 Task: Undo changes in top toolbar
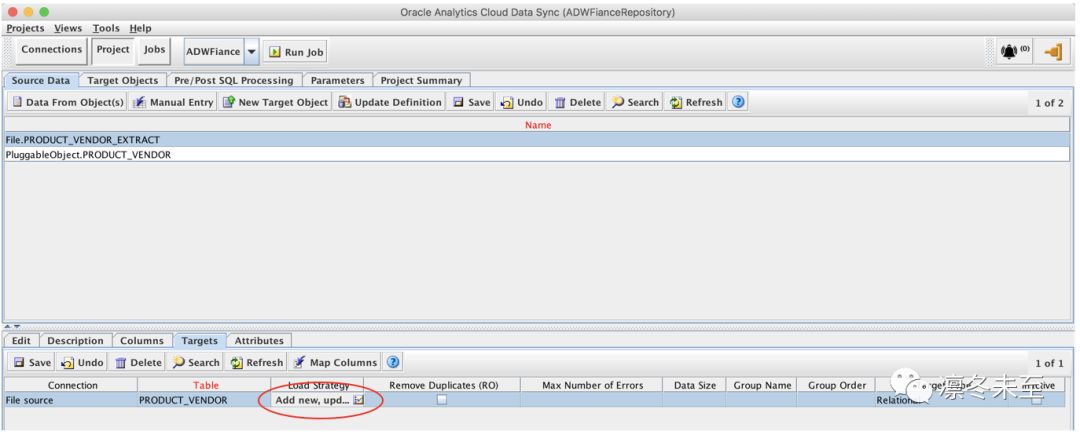522,103
